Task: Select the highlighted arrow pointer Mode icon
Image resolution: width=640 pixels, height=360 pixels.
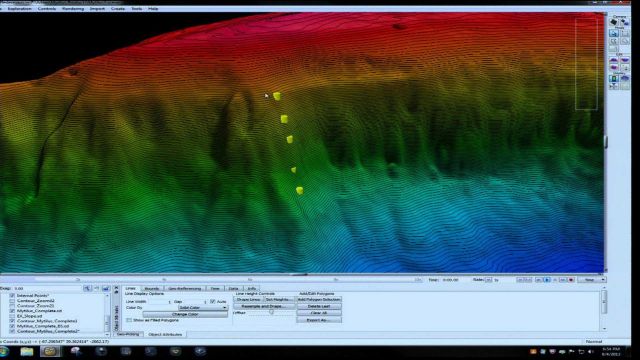Action: (x=613, y=33)
